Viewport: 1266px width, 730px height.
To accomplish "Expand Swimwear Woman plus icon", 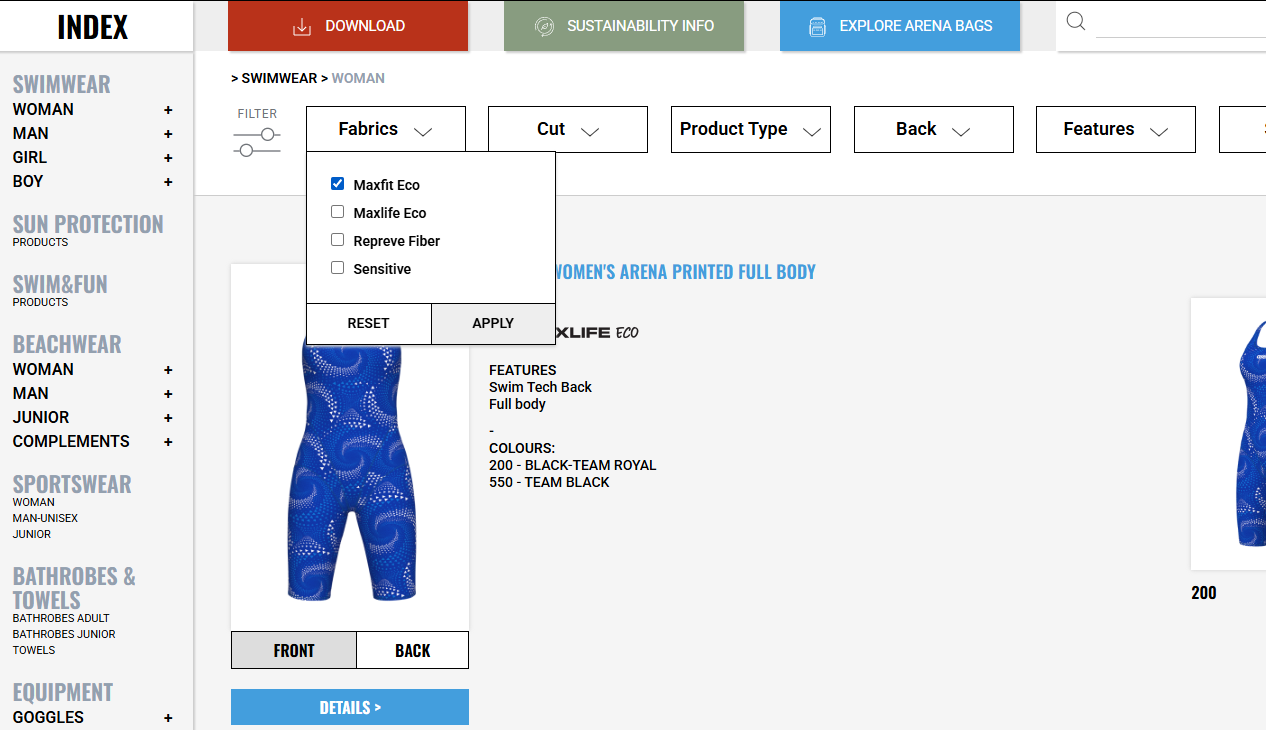I will point(168,110).
